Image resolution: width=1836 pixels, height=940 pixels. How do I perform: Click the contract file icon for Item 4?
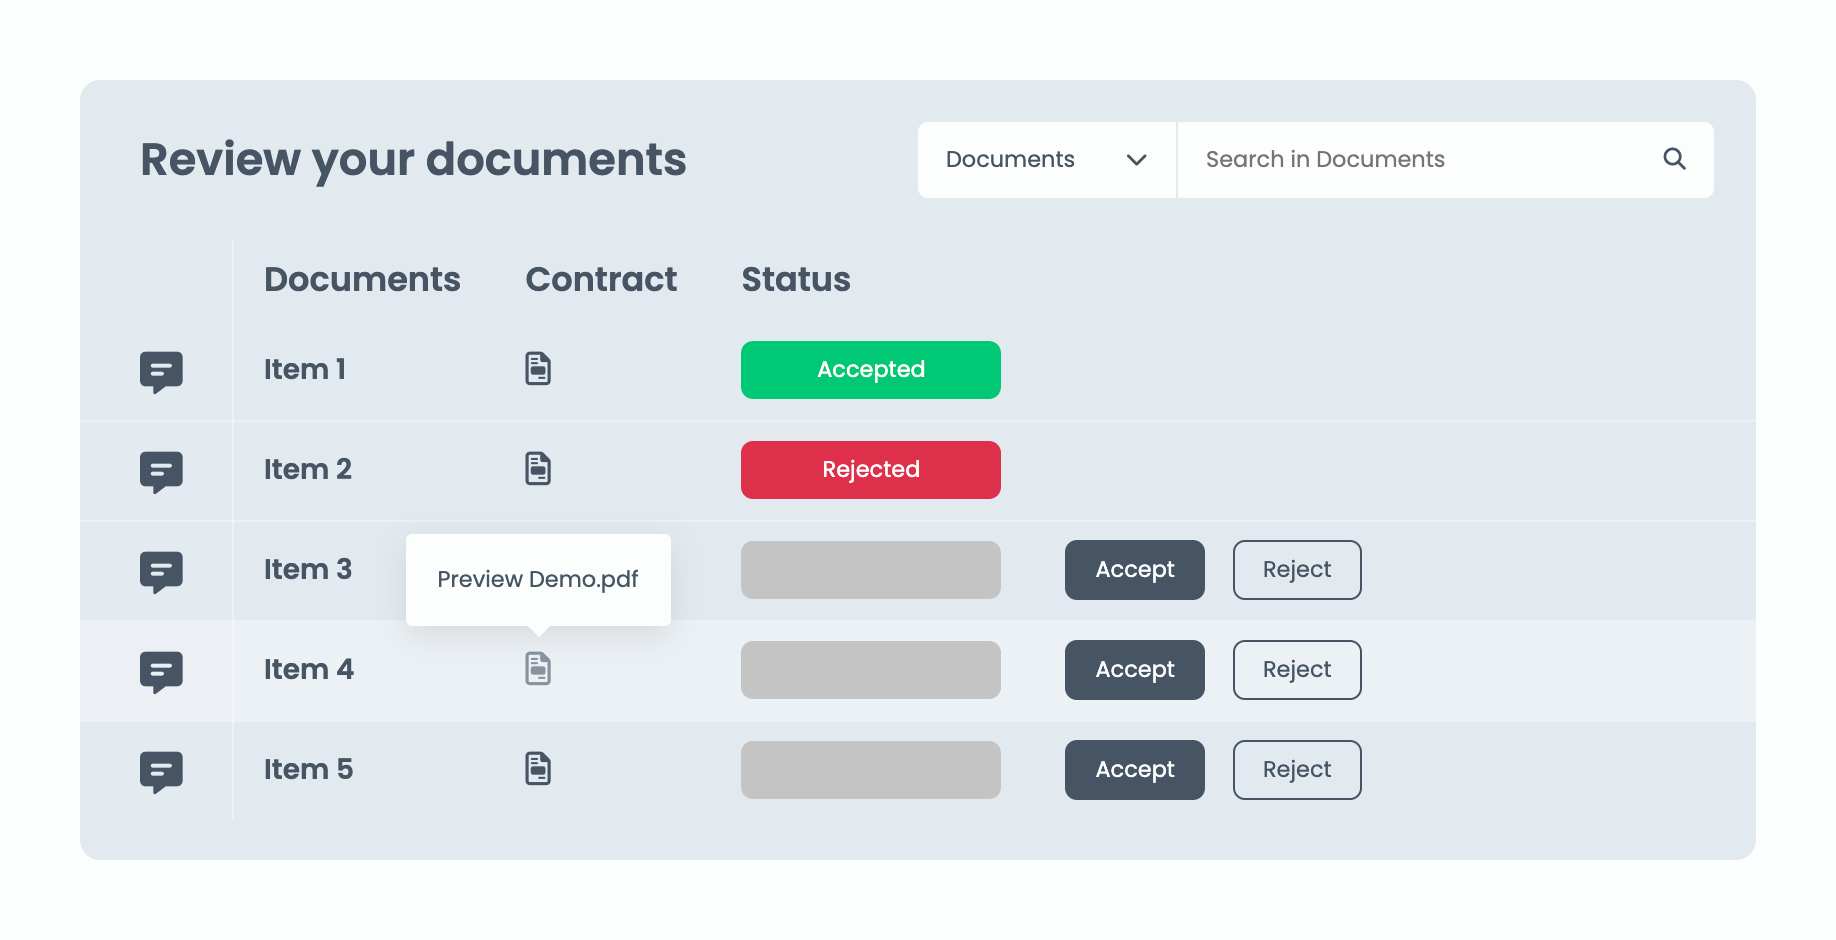point(538,669)
